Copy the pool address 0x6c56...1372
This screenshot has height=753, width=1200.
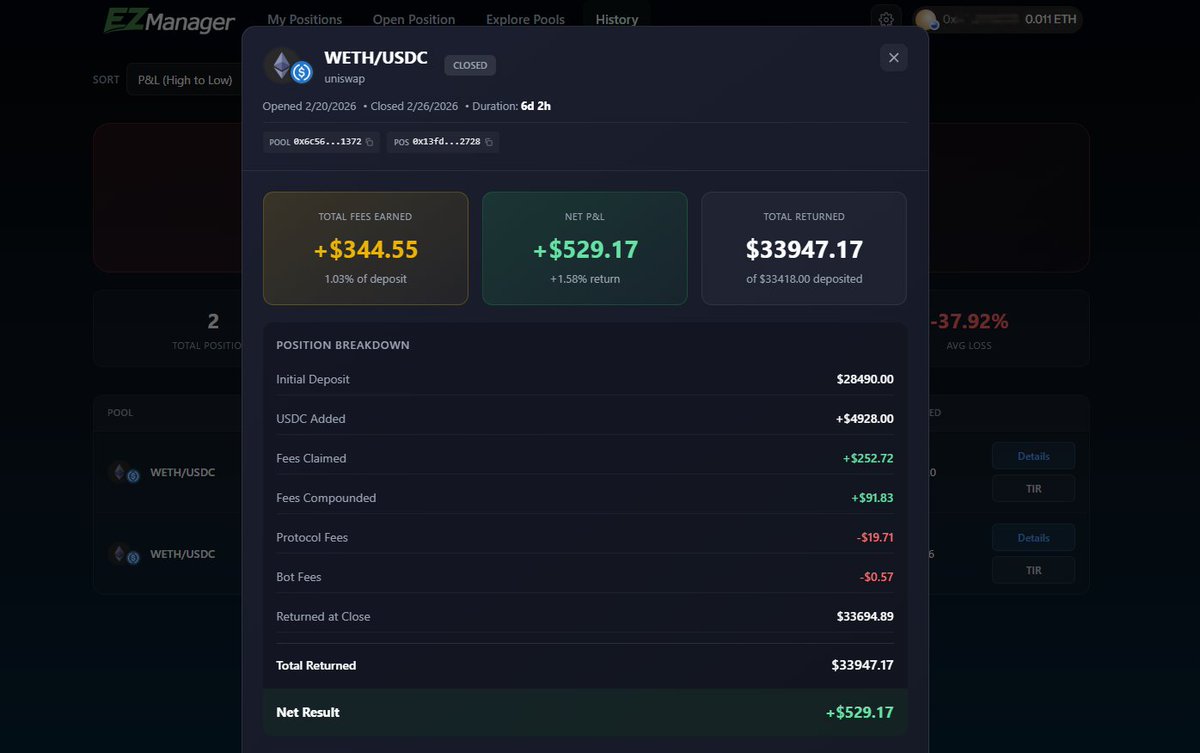point(369,142)
